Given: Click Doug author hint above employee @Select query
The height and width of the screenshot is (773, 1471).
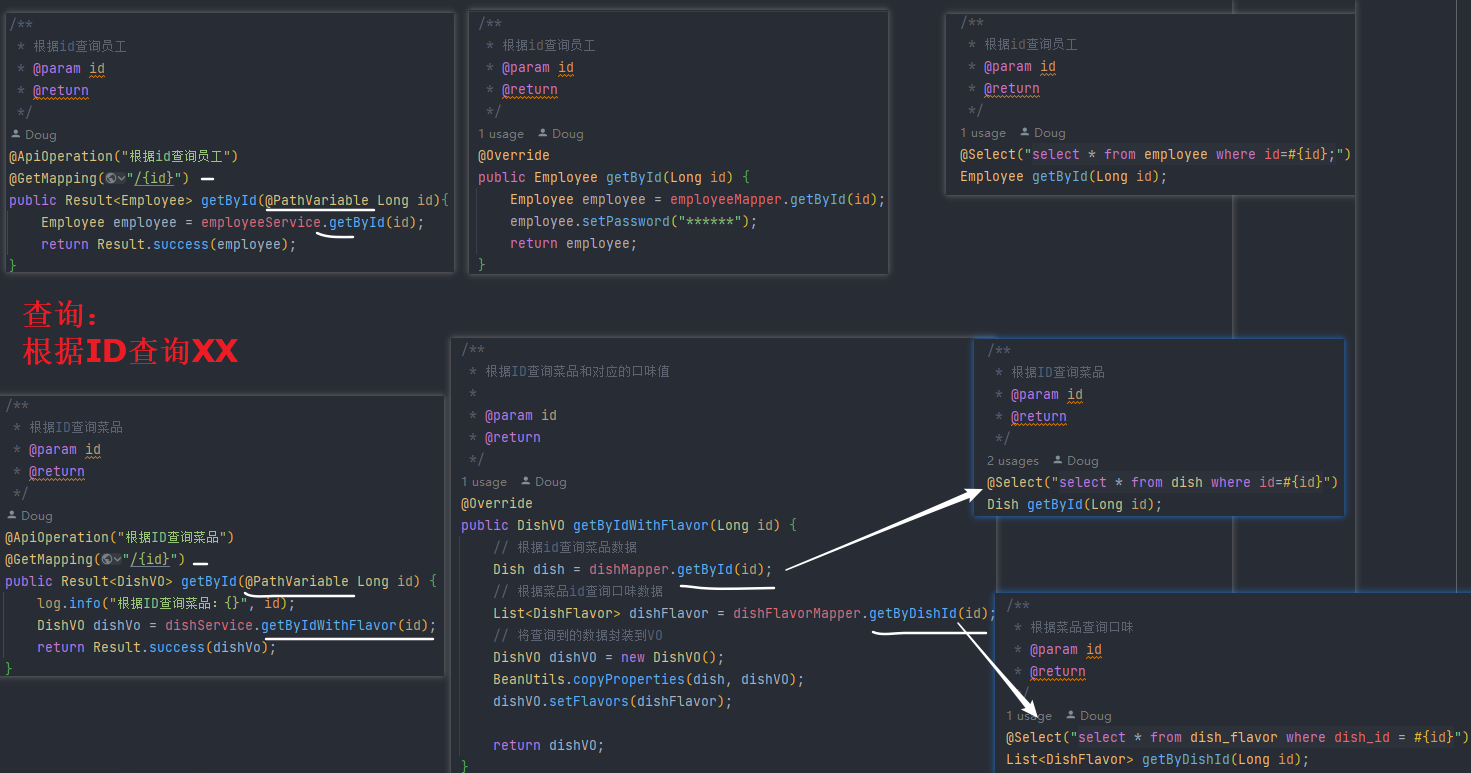Looking at the screenshot, I should tap(1043, 132).
